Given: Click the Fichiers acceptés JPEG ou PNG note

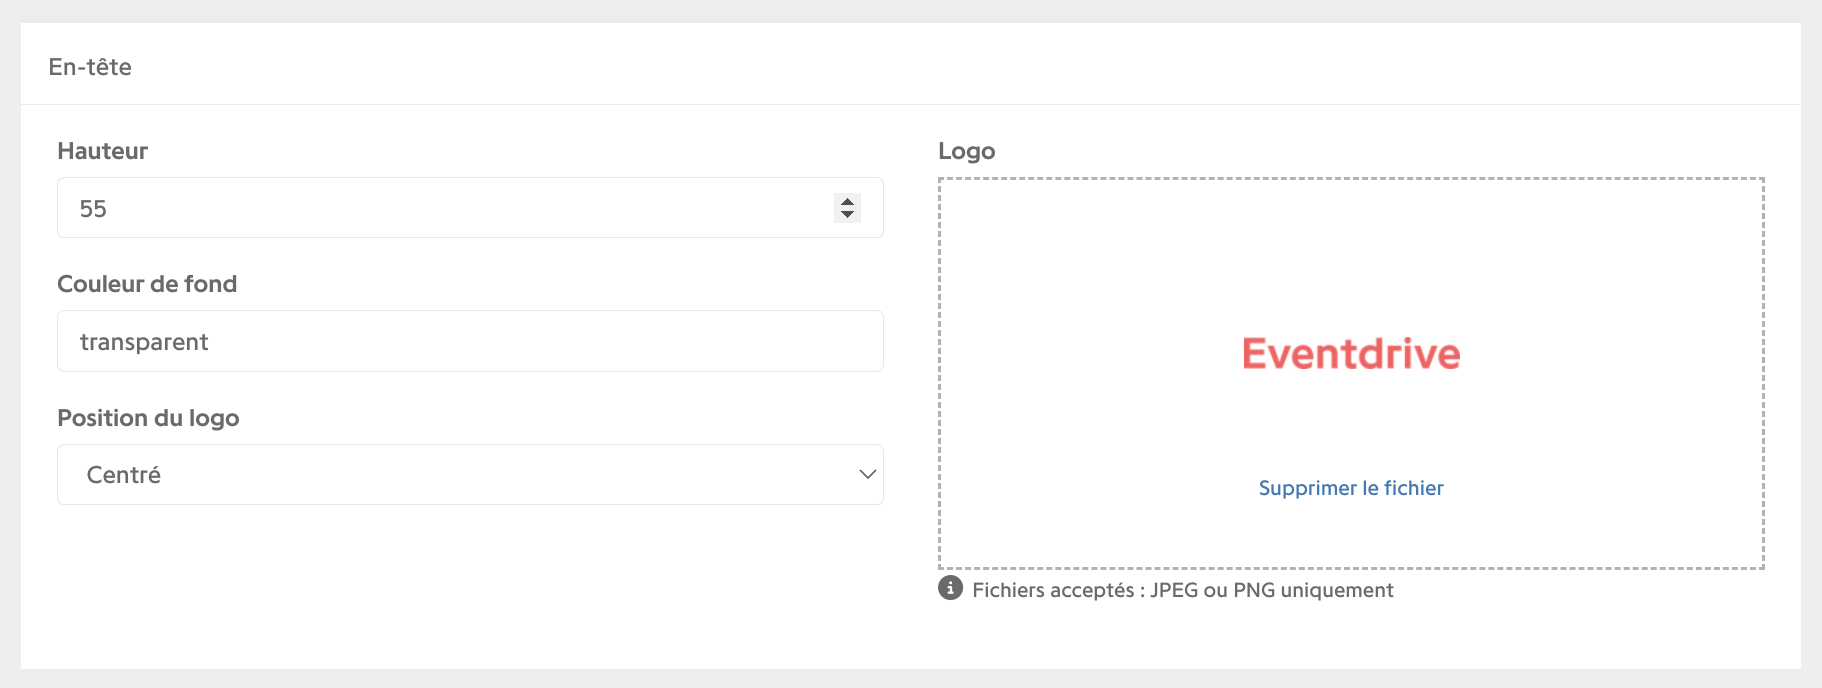Looking at the screenshot, I should click(x=1183, y=590).
